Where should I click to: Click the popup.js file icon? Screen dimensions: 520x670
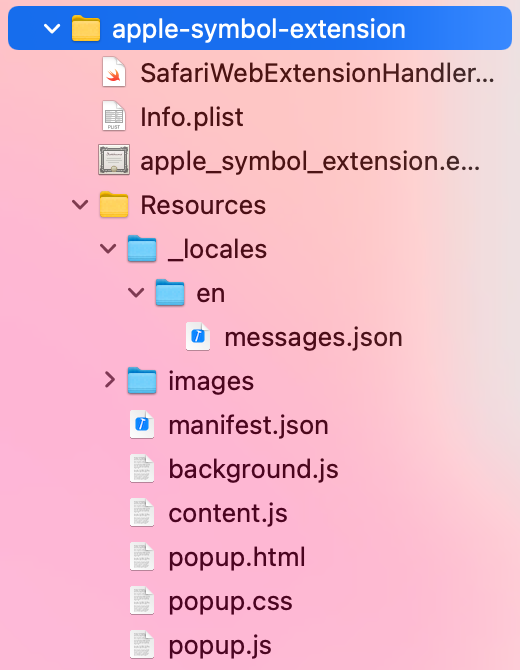coord(142,645)
